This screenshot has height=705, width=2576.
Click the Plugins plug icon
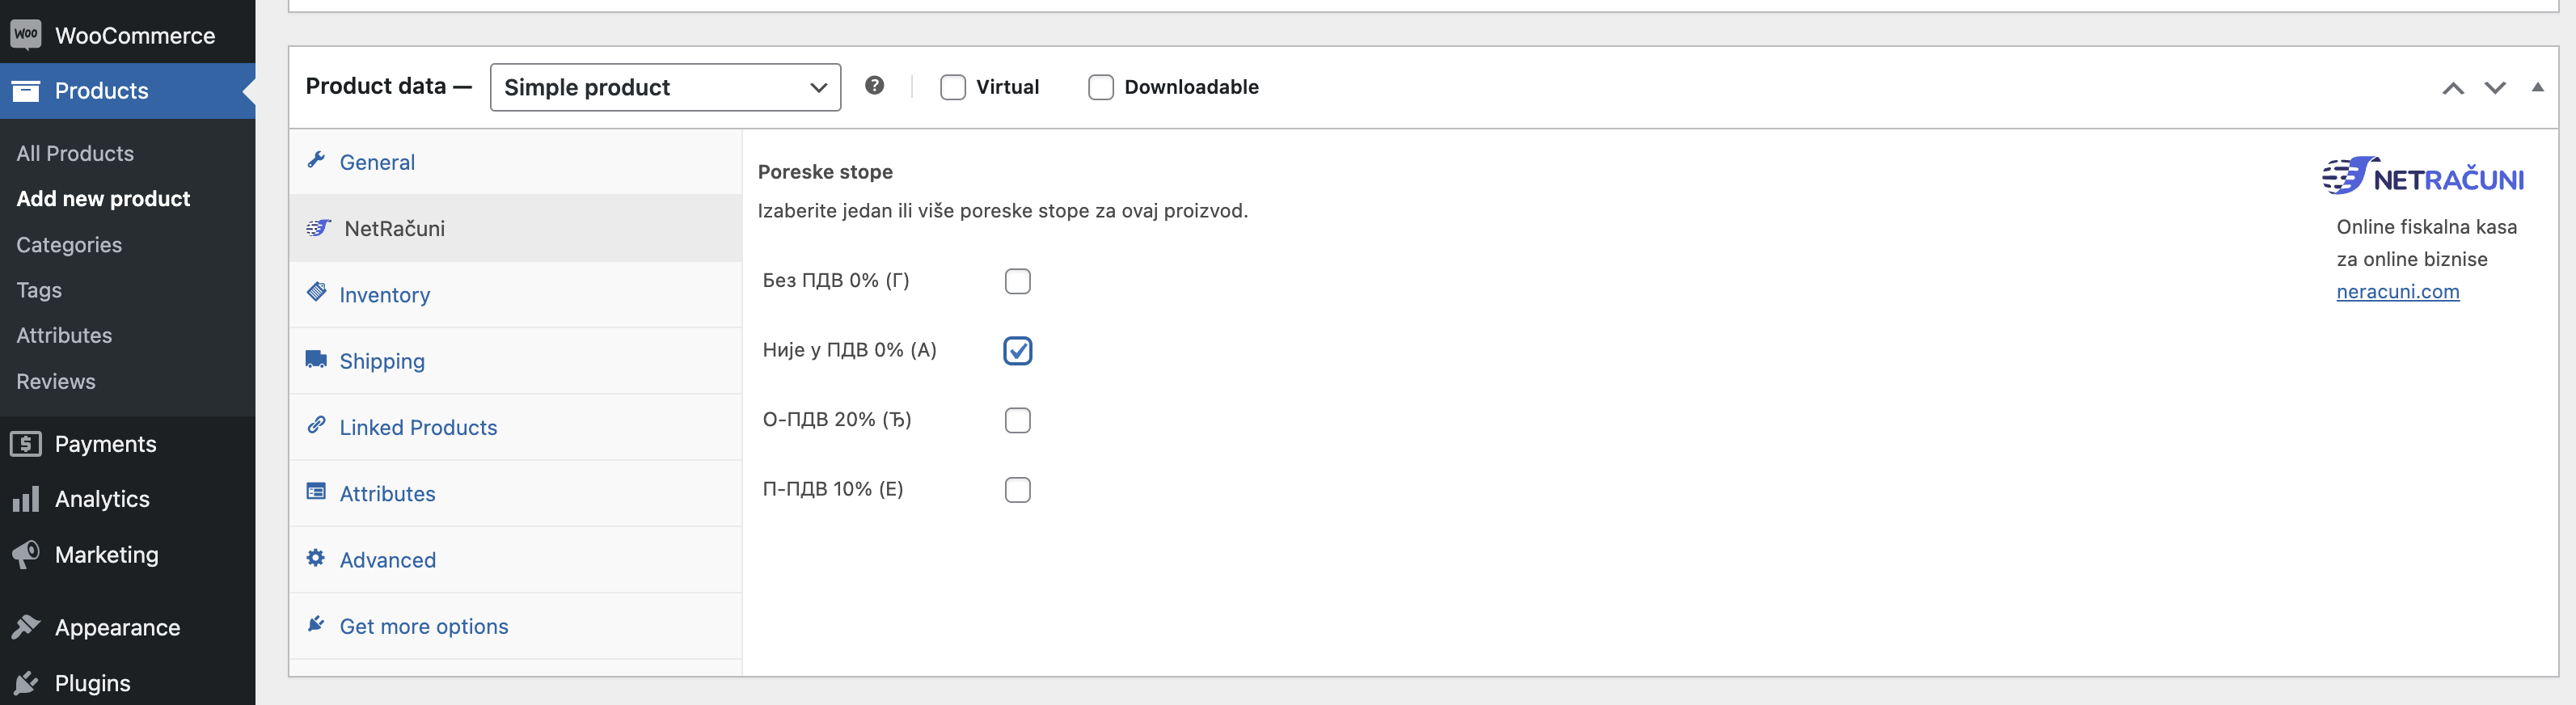click(x=26, y=683)
